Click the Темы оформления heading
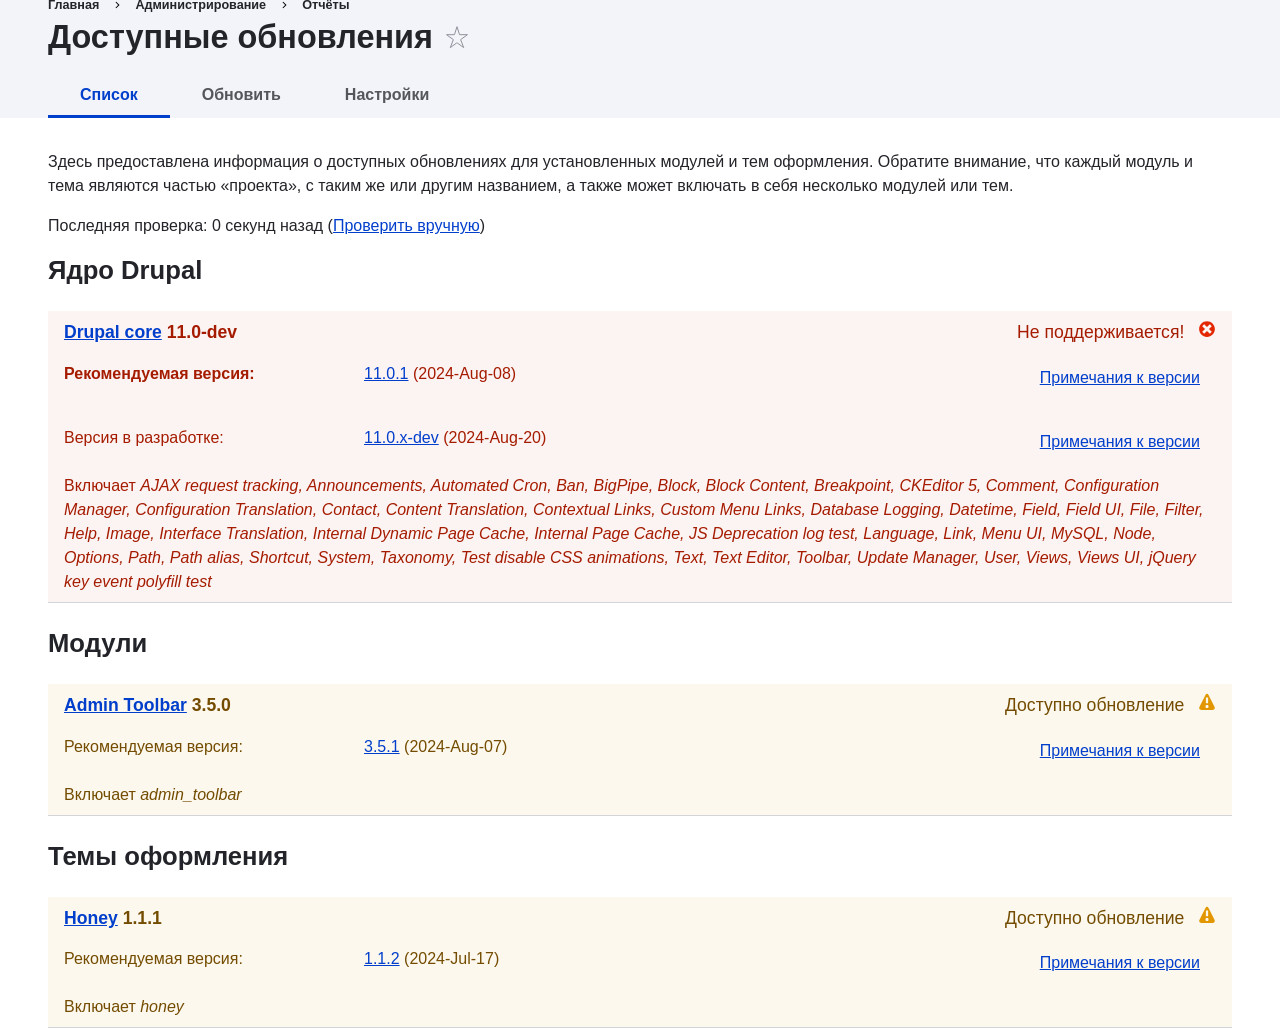1280x1028 pixels. coord(168,857)
